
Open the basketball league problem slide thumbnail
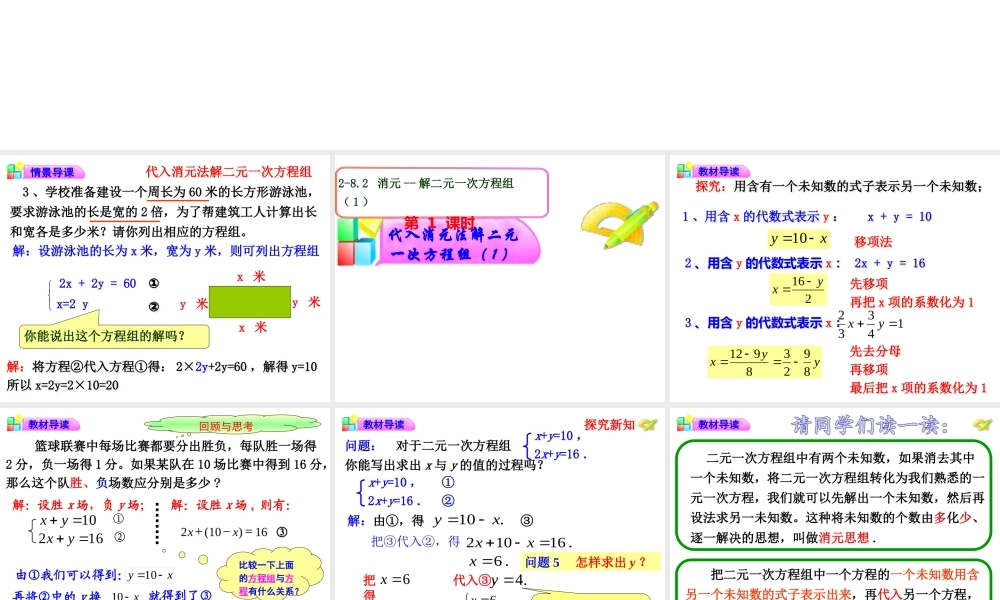(165, 504)
